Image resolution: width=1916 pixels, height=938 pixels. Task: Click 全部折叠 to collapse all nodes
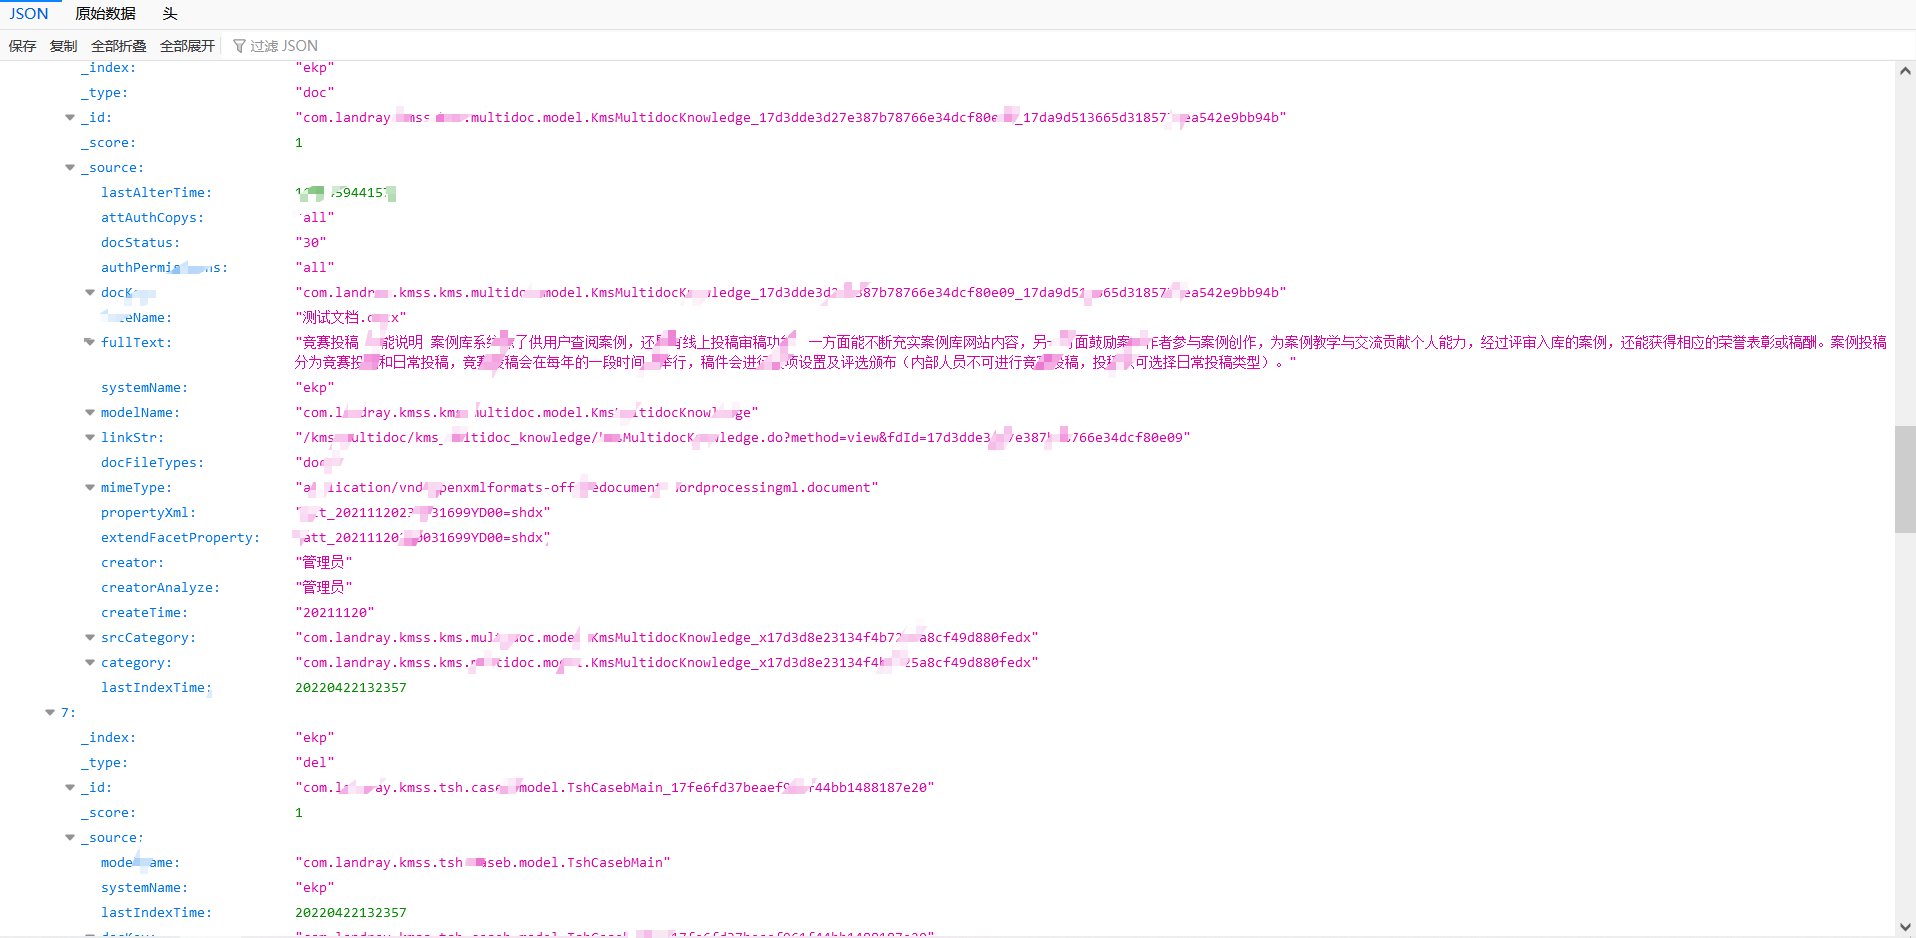(x=118, y=46)
